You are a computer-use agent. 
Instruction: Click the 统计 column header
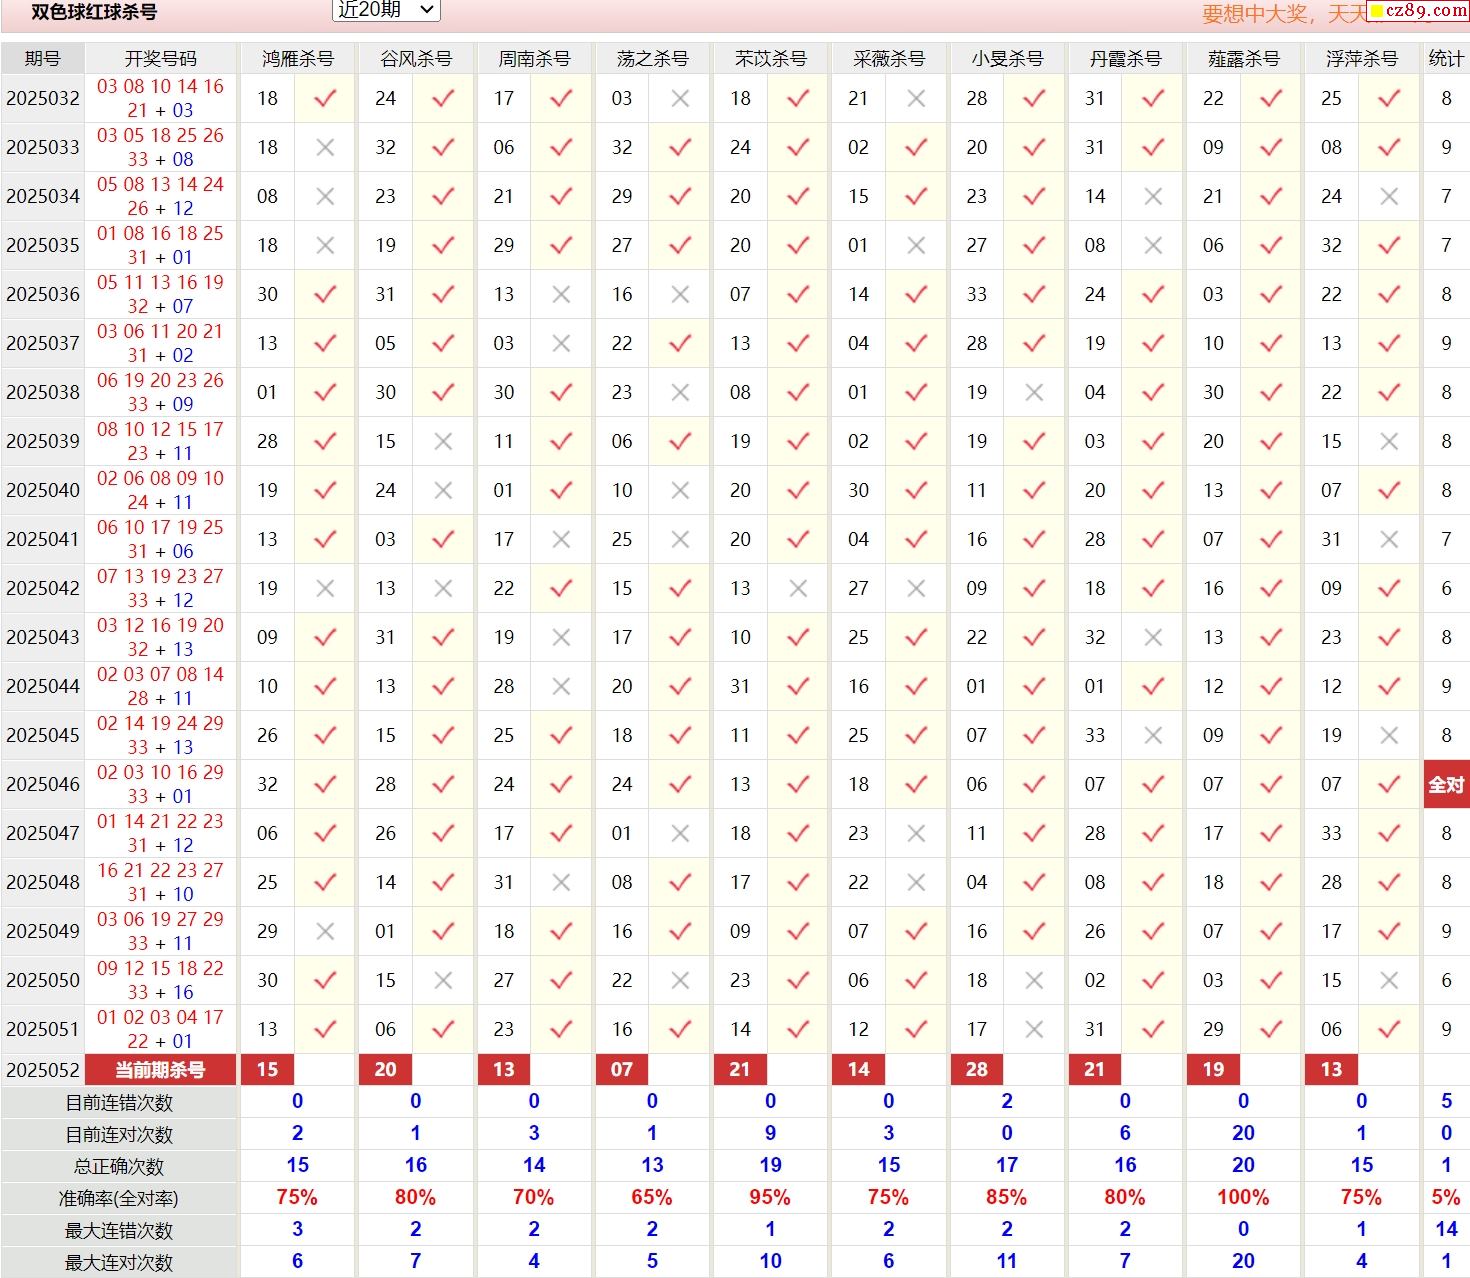point(1446,58)
